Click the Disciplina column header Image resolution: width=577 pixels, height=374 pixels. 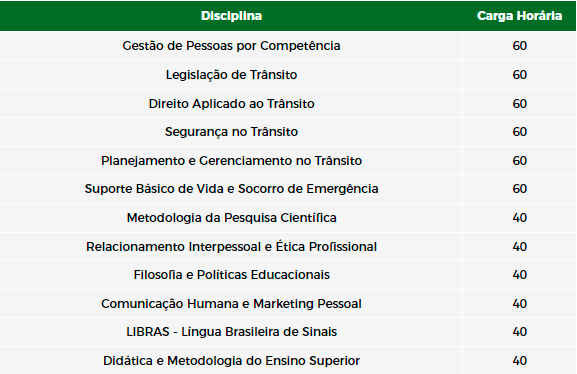(231, 16)
